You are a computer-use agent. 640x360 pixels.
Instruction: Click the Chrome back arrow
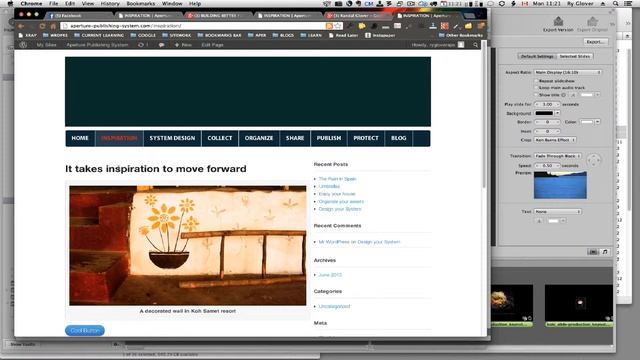[x=21, y=26]
